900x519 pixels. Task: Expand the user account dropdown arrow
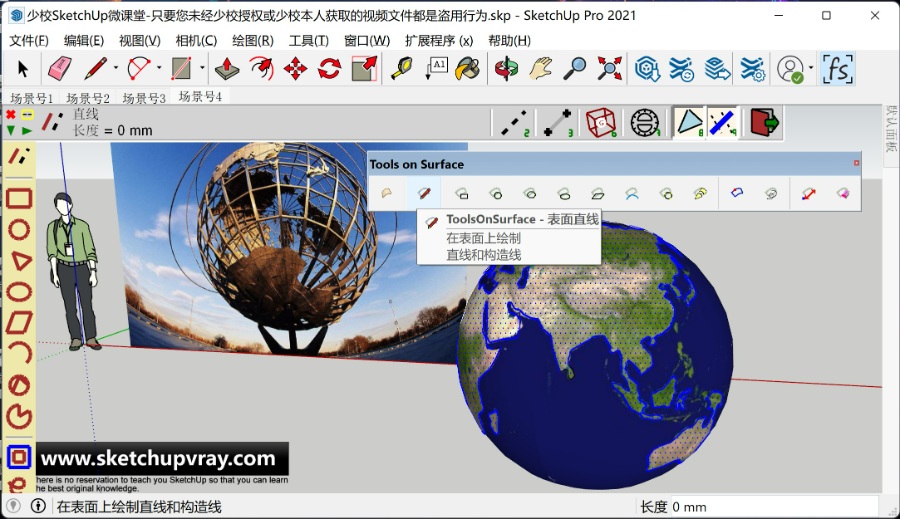coord(811,68)
